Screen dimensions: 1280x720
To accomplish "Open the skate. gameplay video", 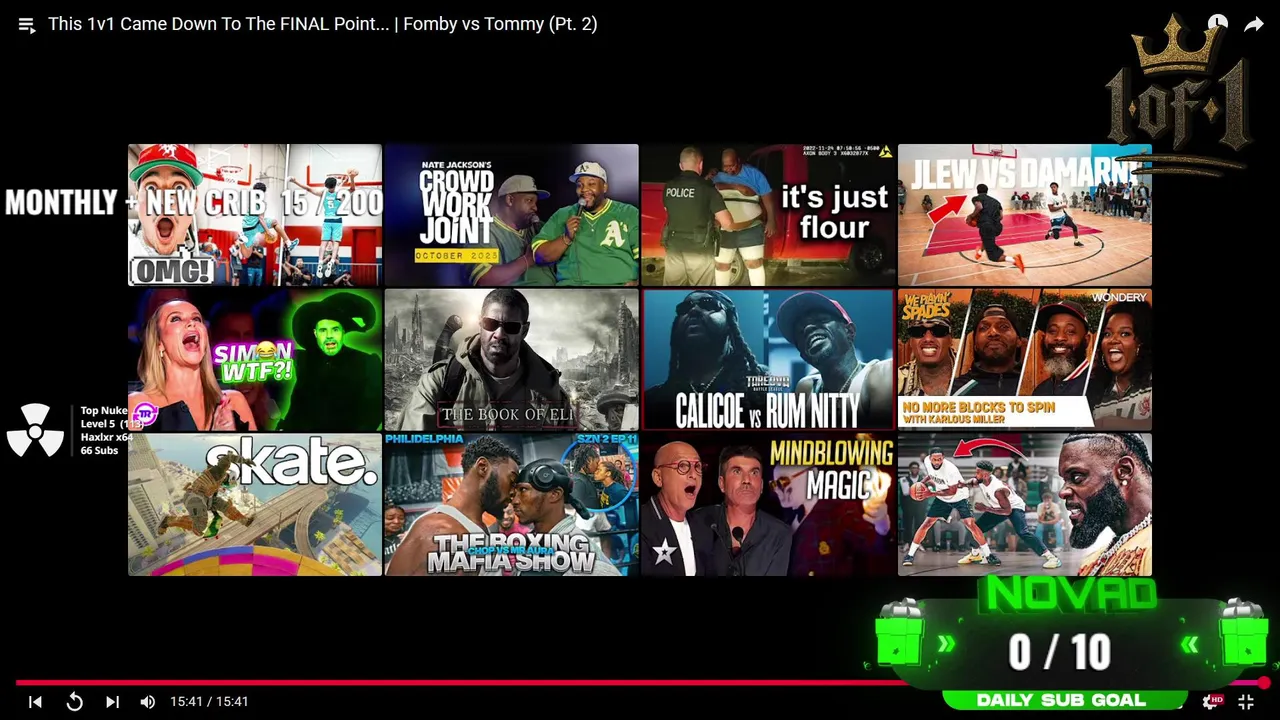I will click(255, 504).
